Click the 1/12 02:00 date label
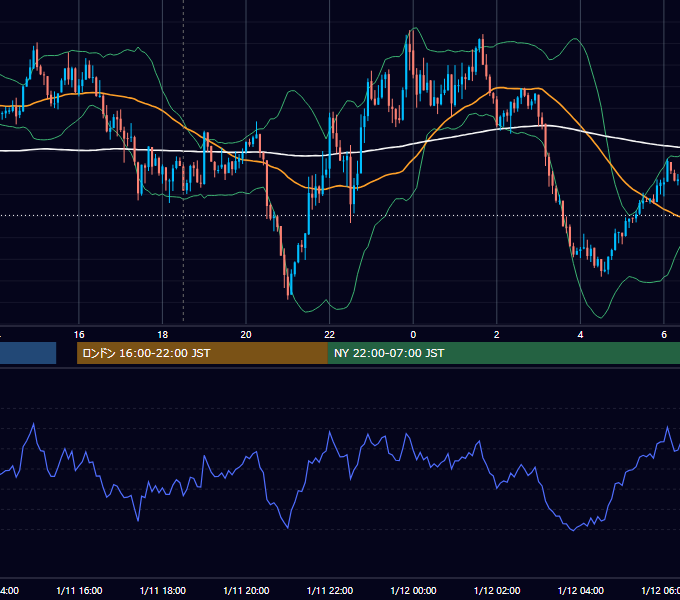The height and width of the screenshot is (600, 680). coord(497,590)
